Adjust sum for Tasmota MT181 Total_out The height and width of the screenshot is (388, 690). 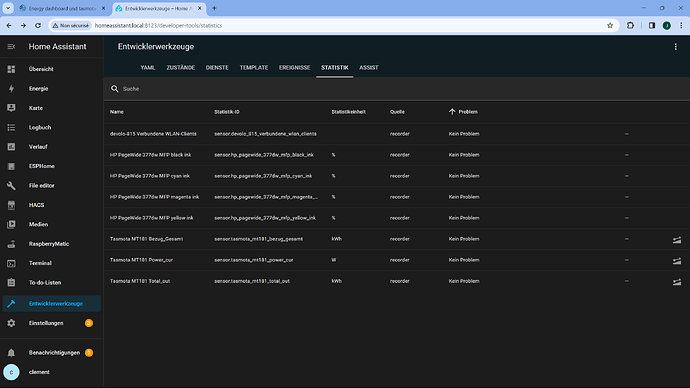(677, 282)
